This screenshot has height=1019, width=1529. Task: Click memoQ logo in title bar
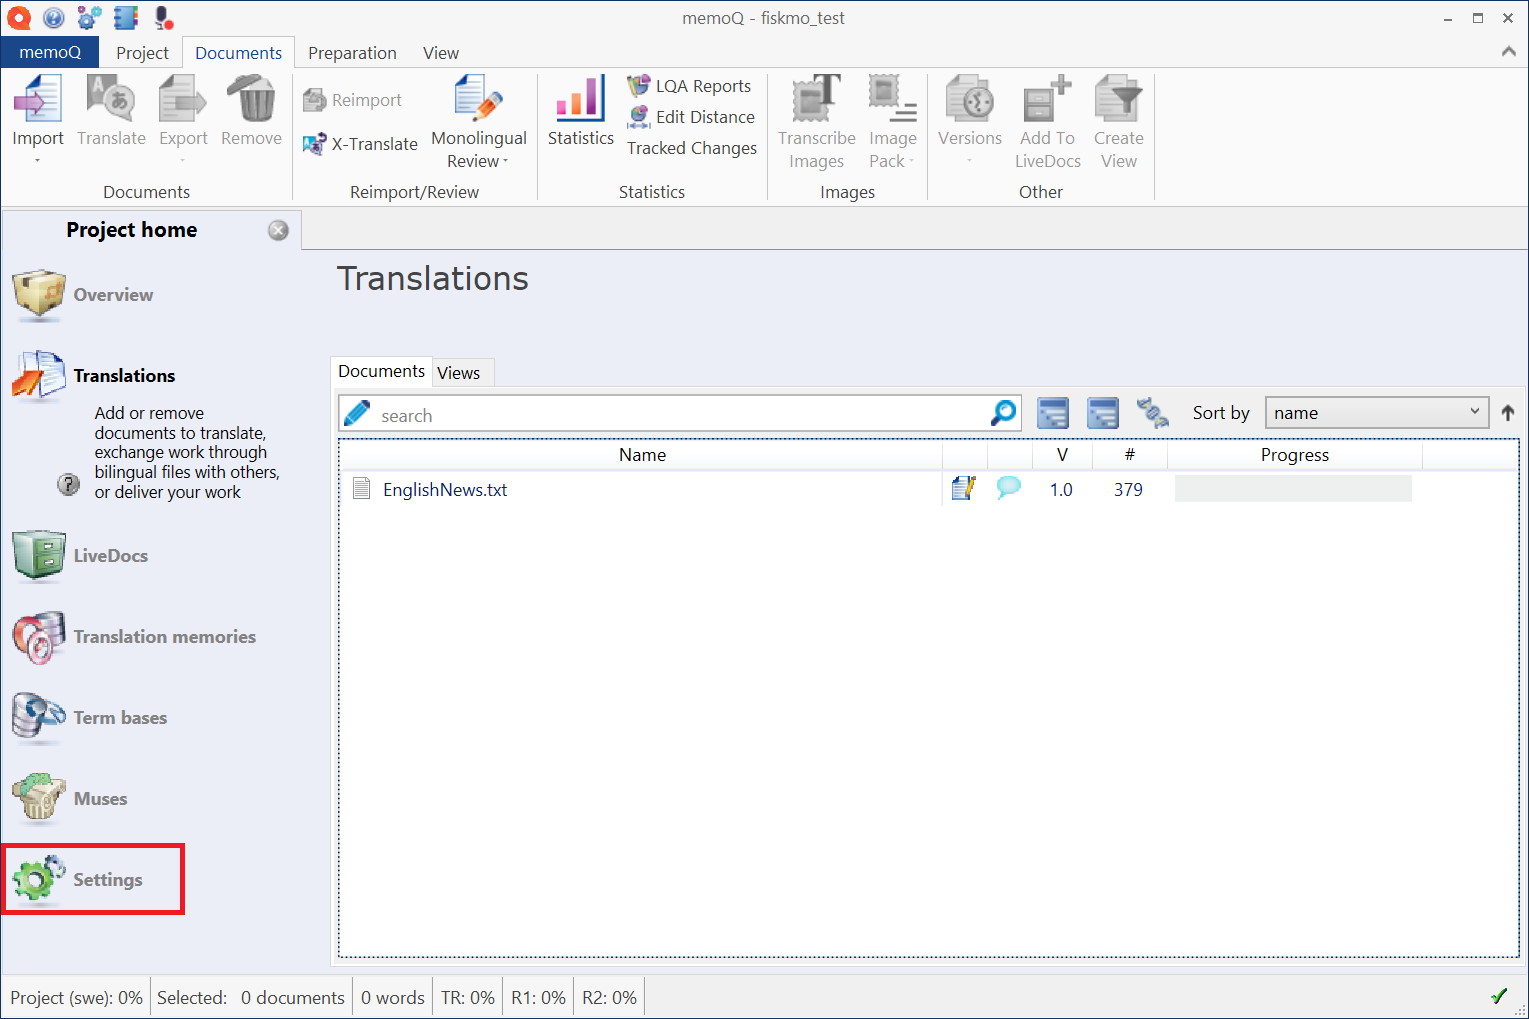[x=19, y=17]
